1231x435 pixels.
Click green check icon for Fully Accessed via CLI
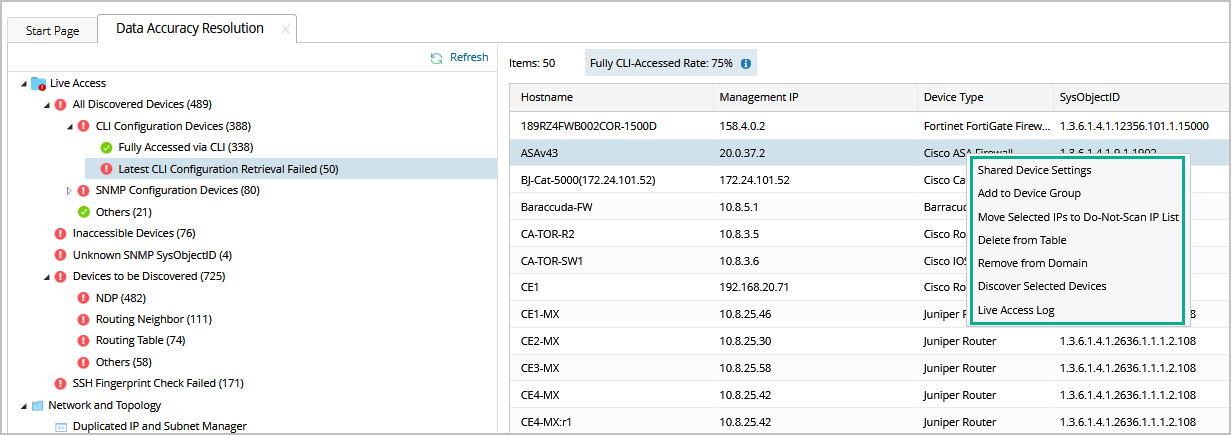(106, 147)
